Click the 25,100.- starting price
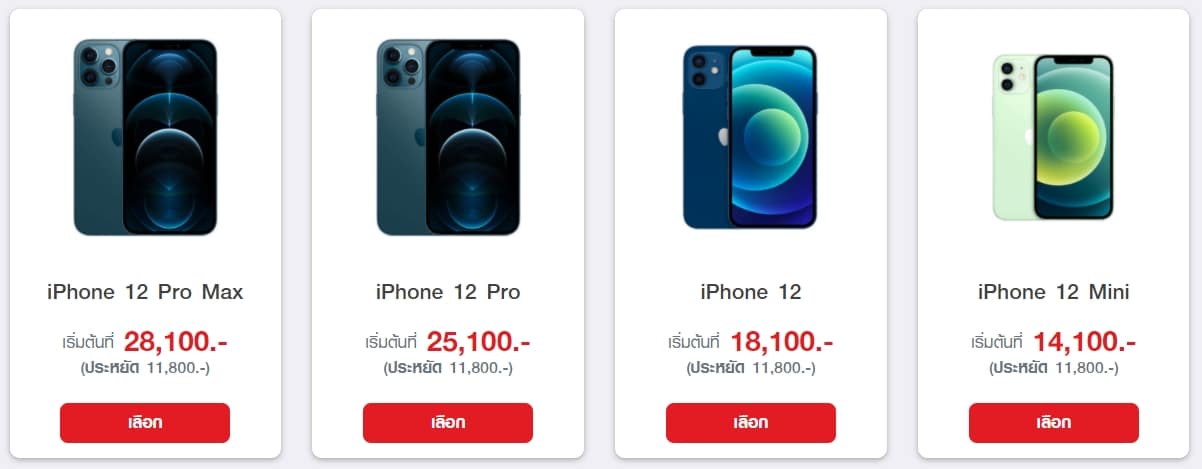The width and height of the screenshot is (1202, 469). point(479,342)
